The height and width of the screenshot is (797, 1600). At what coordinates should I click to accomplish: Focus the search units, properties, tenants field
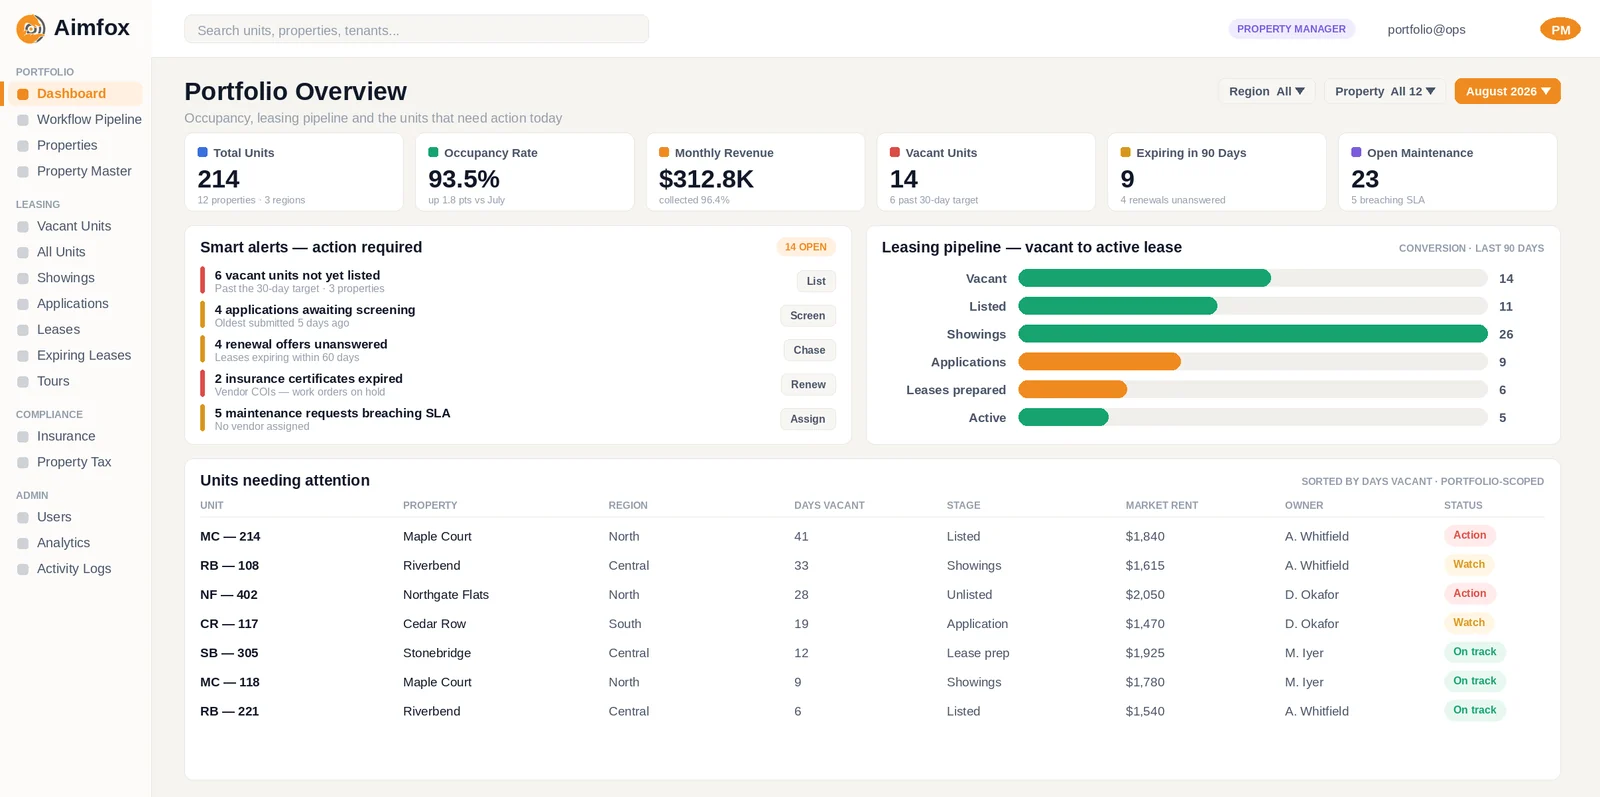(x=416, y=29)
